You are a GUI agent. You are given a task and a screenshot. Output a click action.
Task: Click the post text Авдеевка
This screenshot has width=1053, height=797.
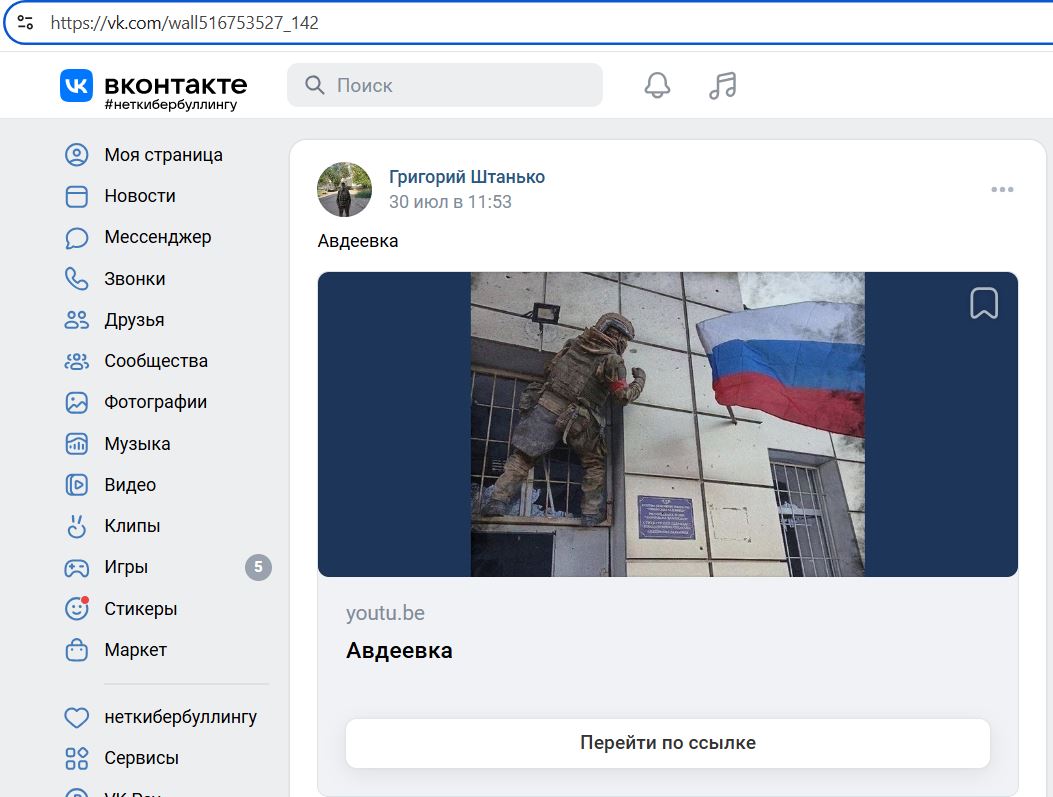tap(357, 241)
